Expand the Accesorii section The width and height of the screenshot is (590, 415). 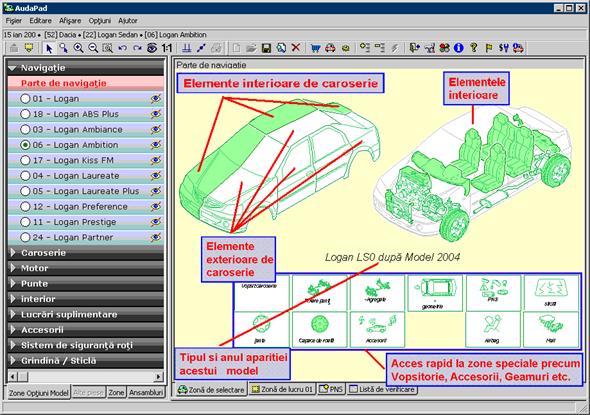coord(85,330)
